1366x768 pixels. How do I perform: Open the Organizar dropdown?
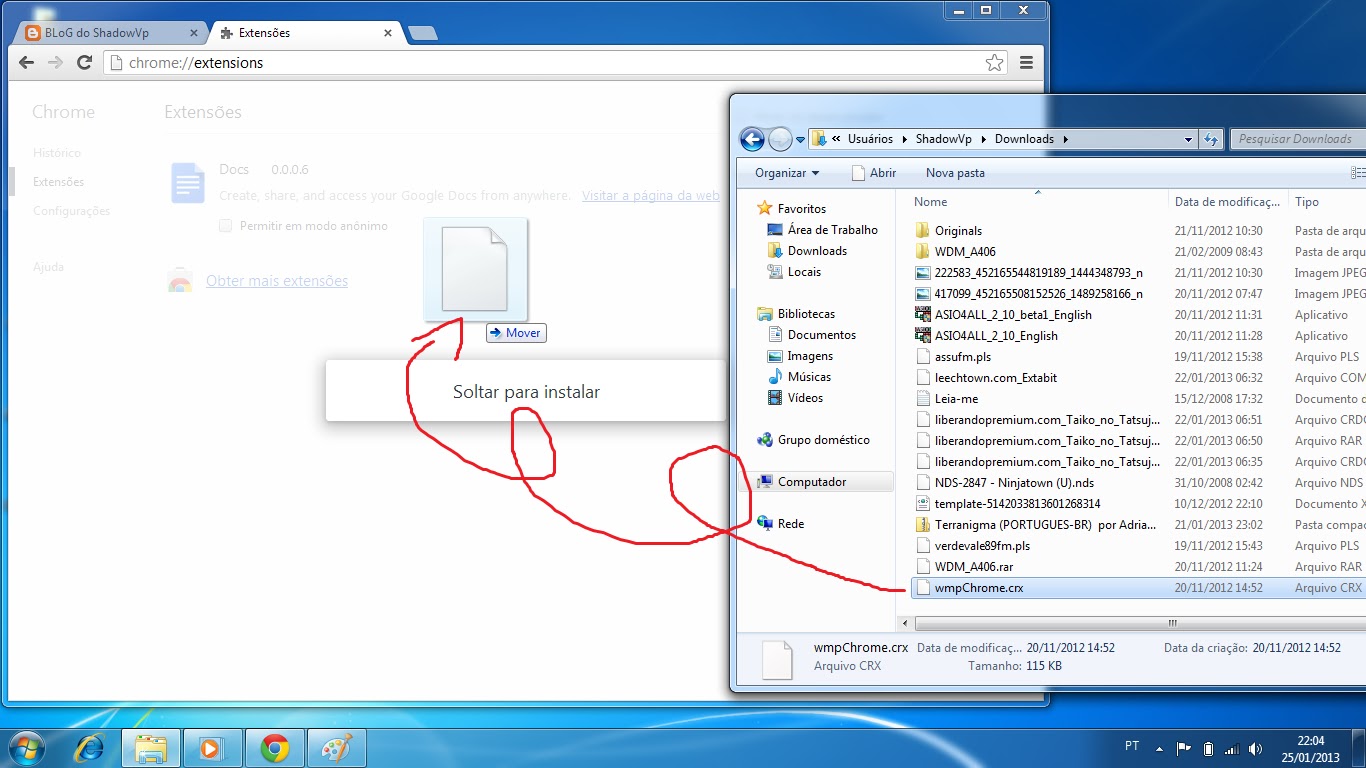pos(784,173)
